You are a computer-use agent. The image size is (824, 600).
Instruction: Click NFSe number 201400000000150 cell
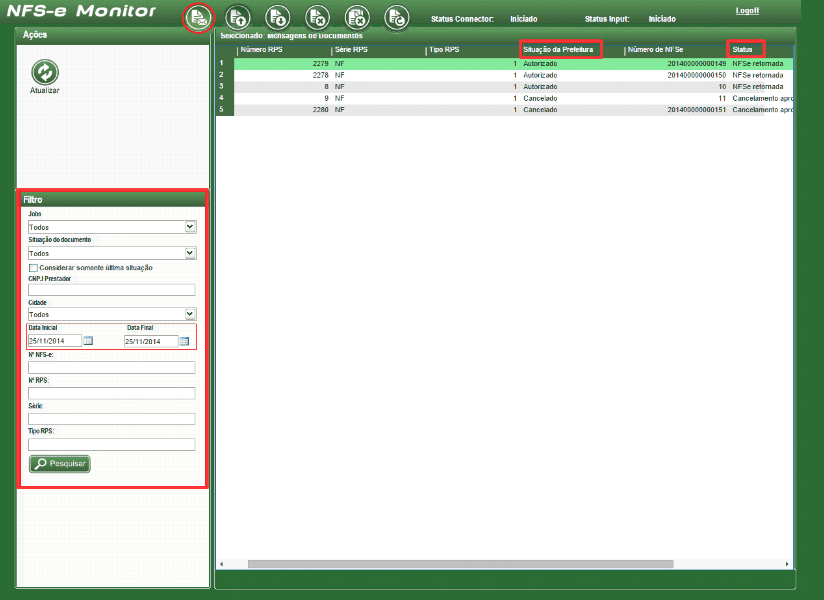[x=696, y=75]
